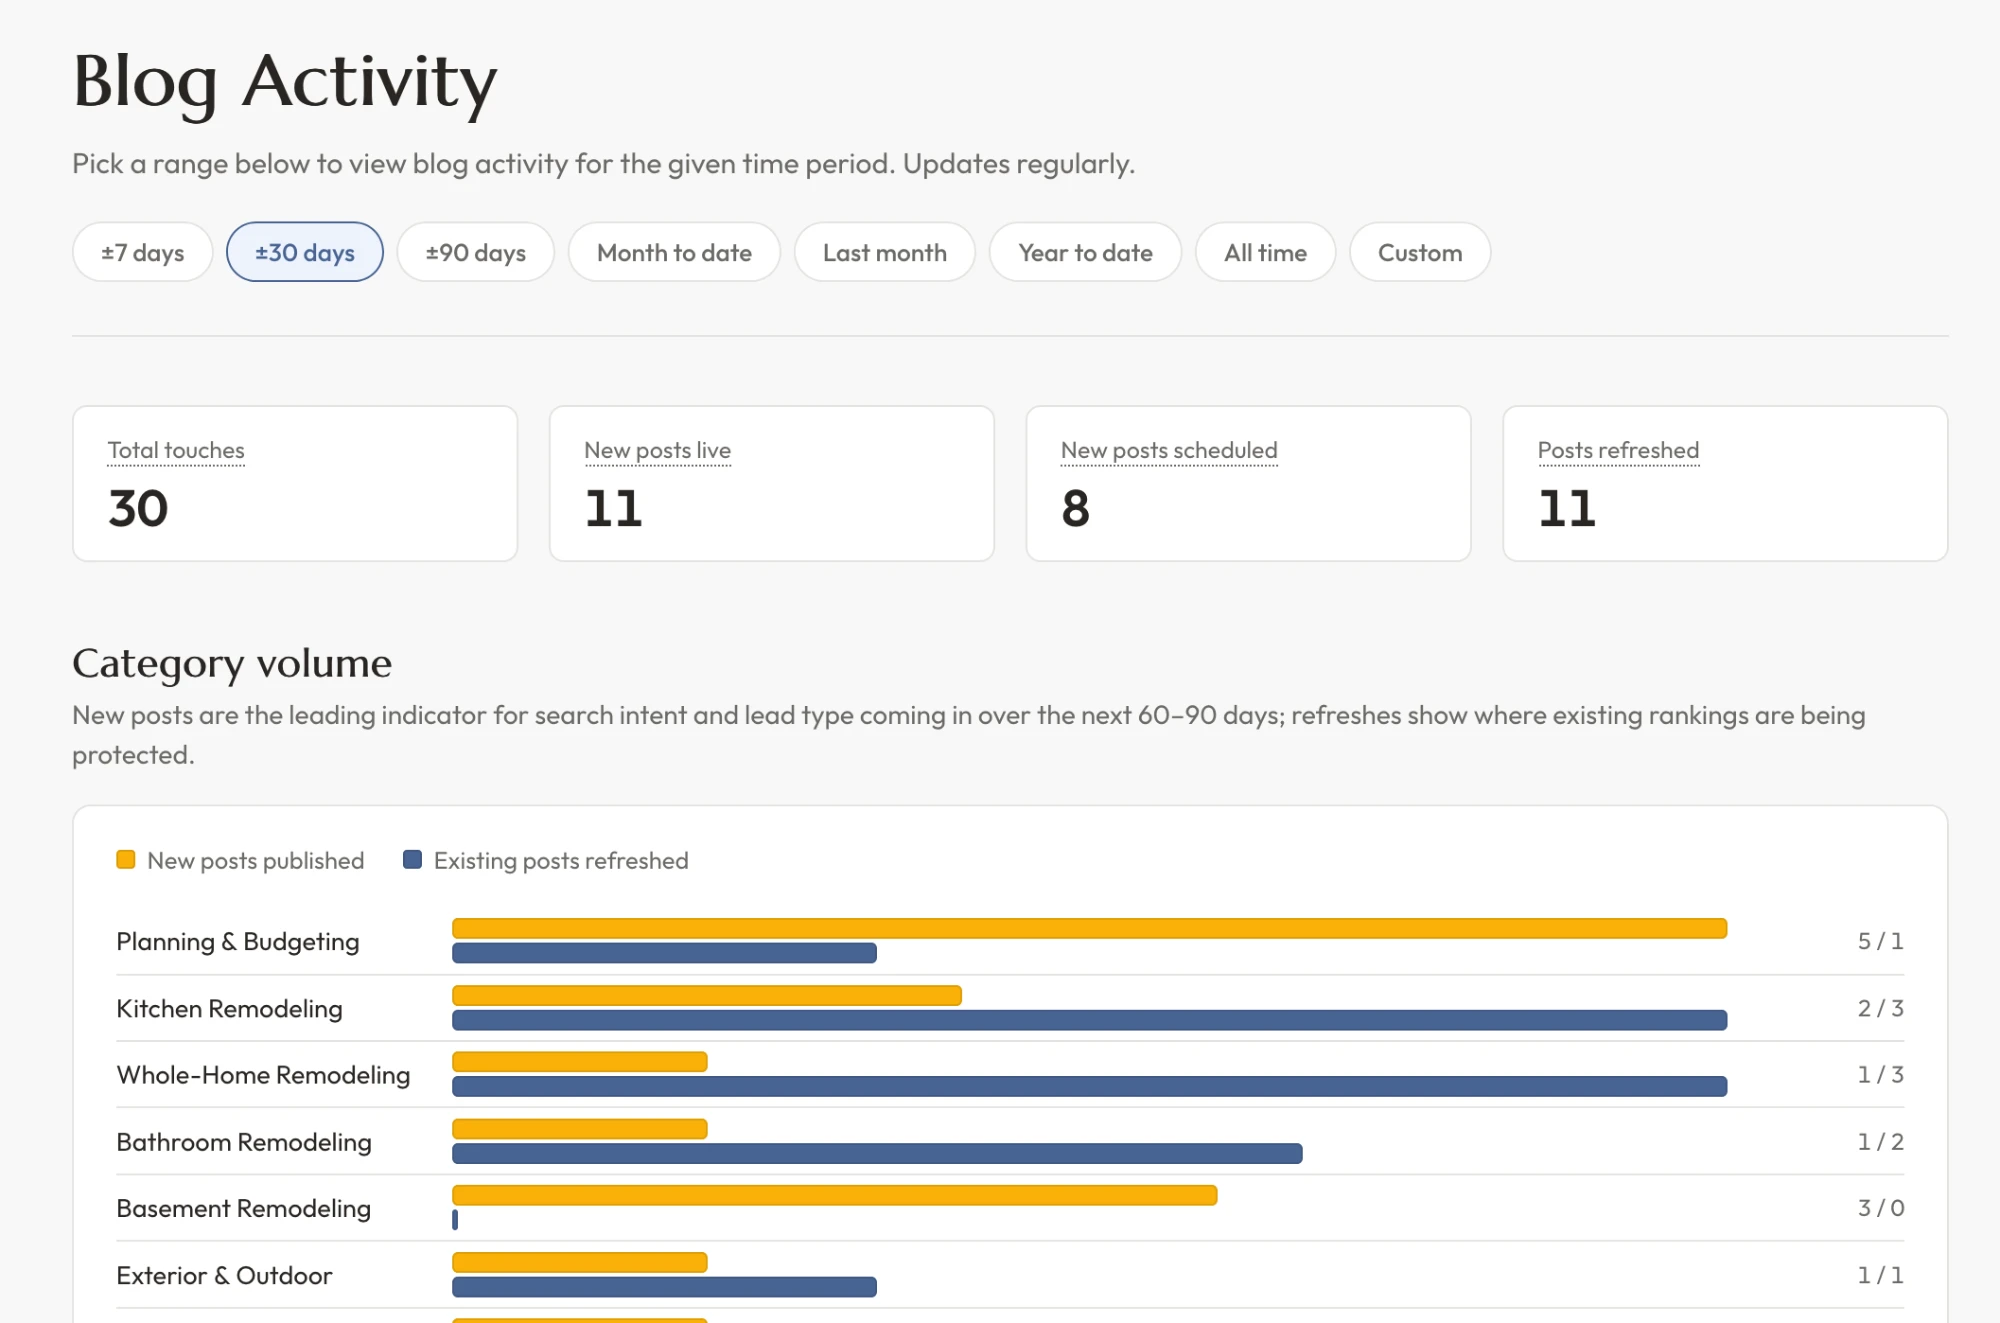Image resolution: width=2000 pixels, height=1323 pixels.
Task: Switch to Month to date range
Action: pos(674,252)
